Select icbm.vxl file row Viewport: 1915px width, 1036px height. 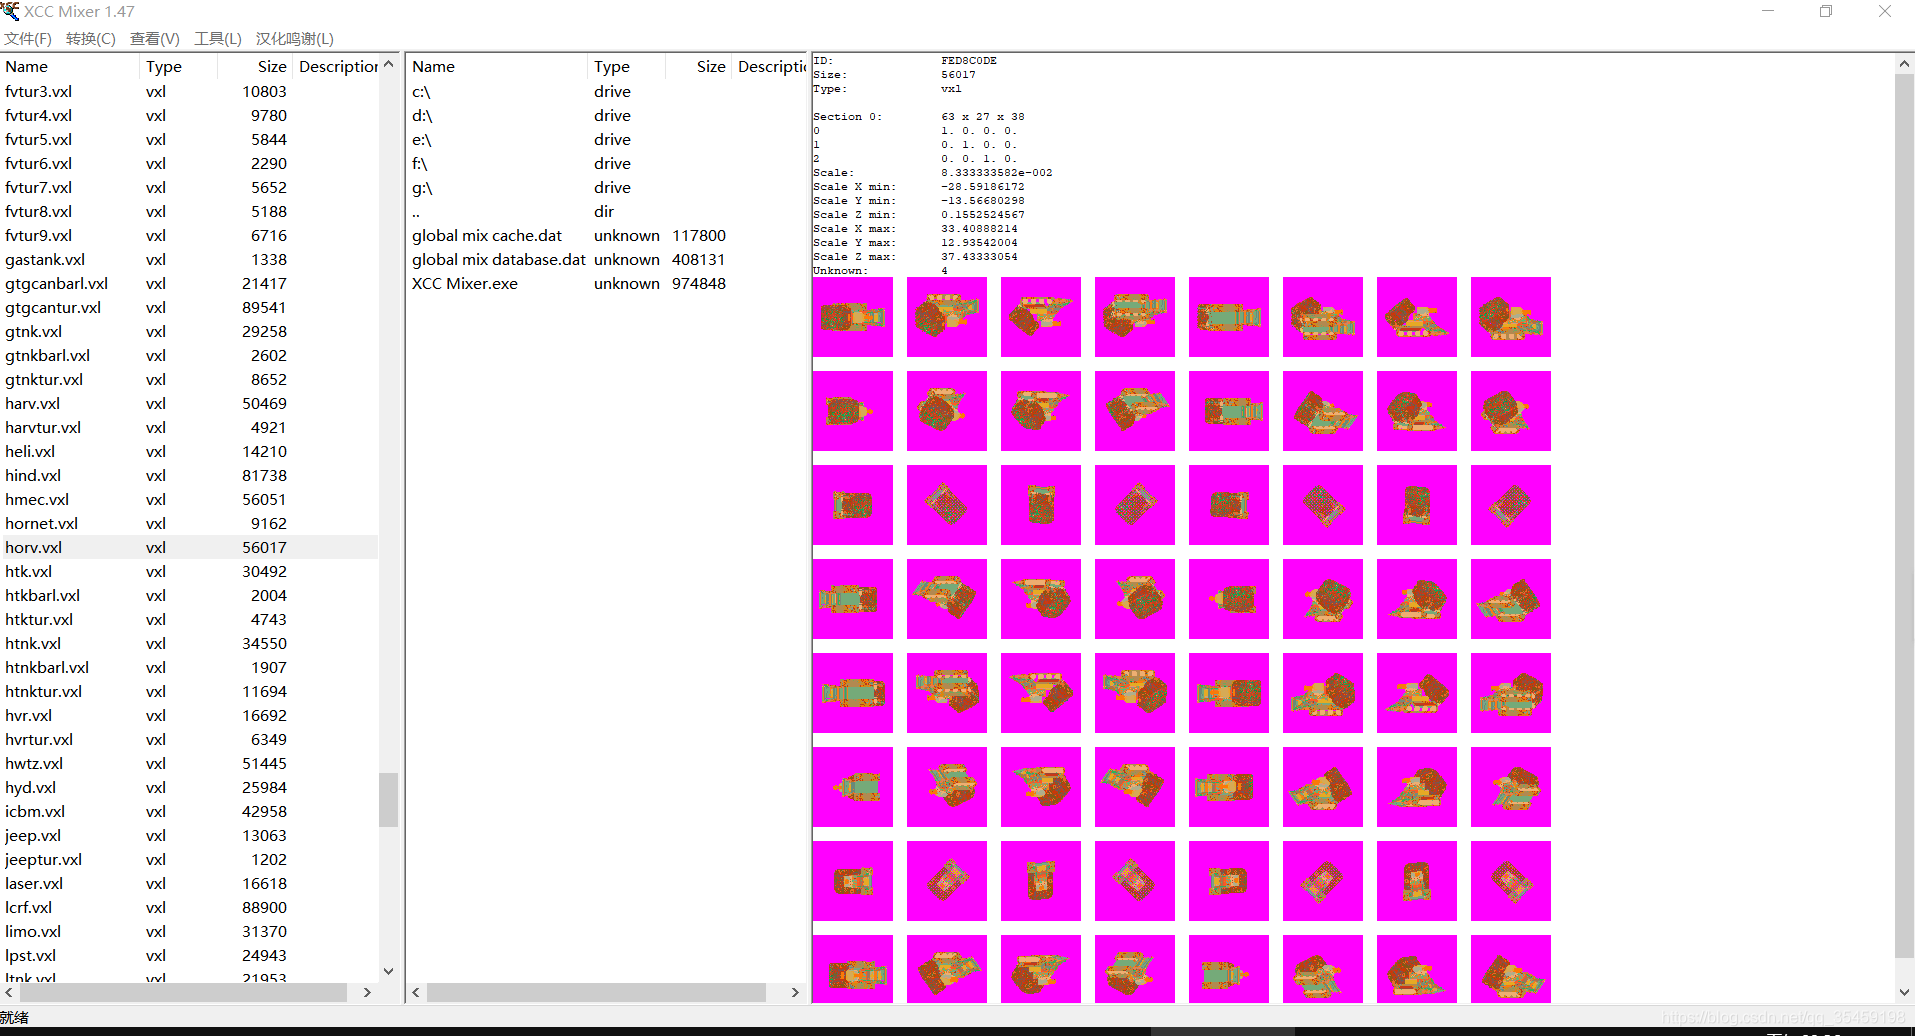click(x=190, y=812)
